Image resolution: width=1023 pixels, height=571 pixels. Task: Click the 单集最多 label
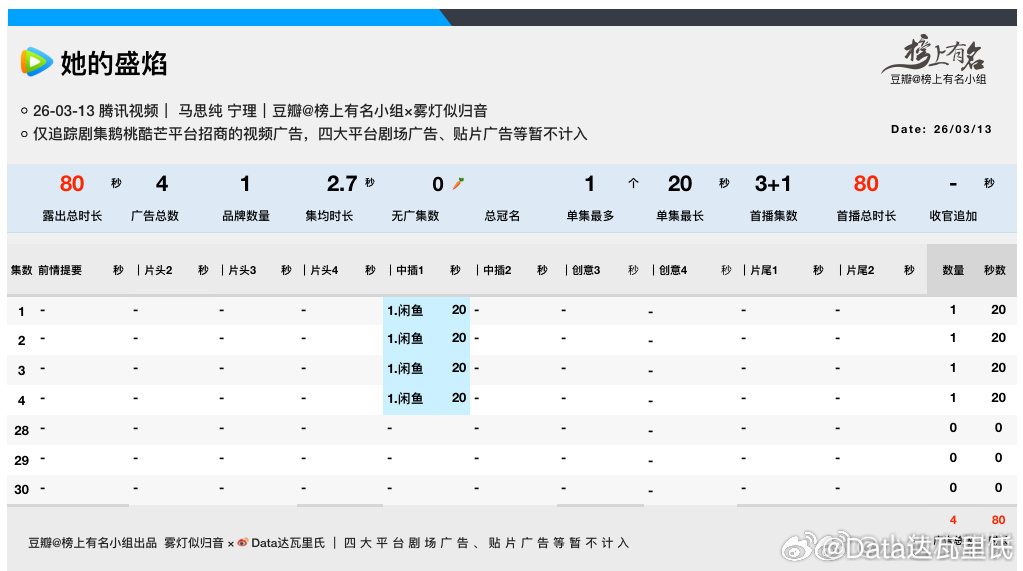590,215
